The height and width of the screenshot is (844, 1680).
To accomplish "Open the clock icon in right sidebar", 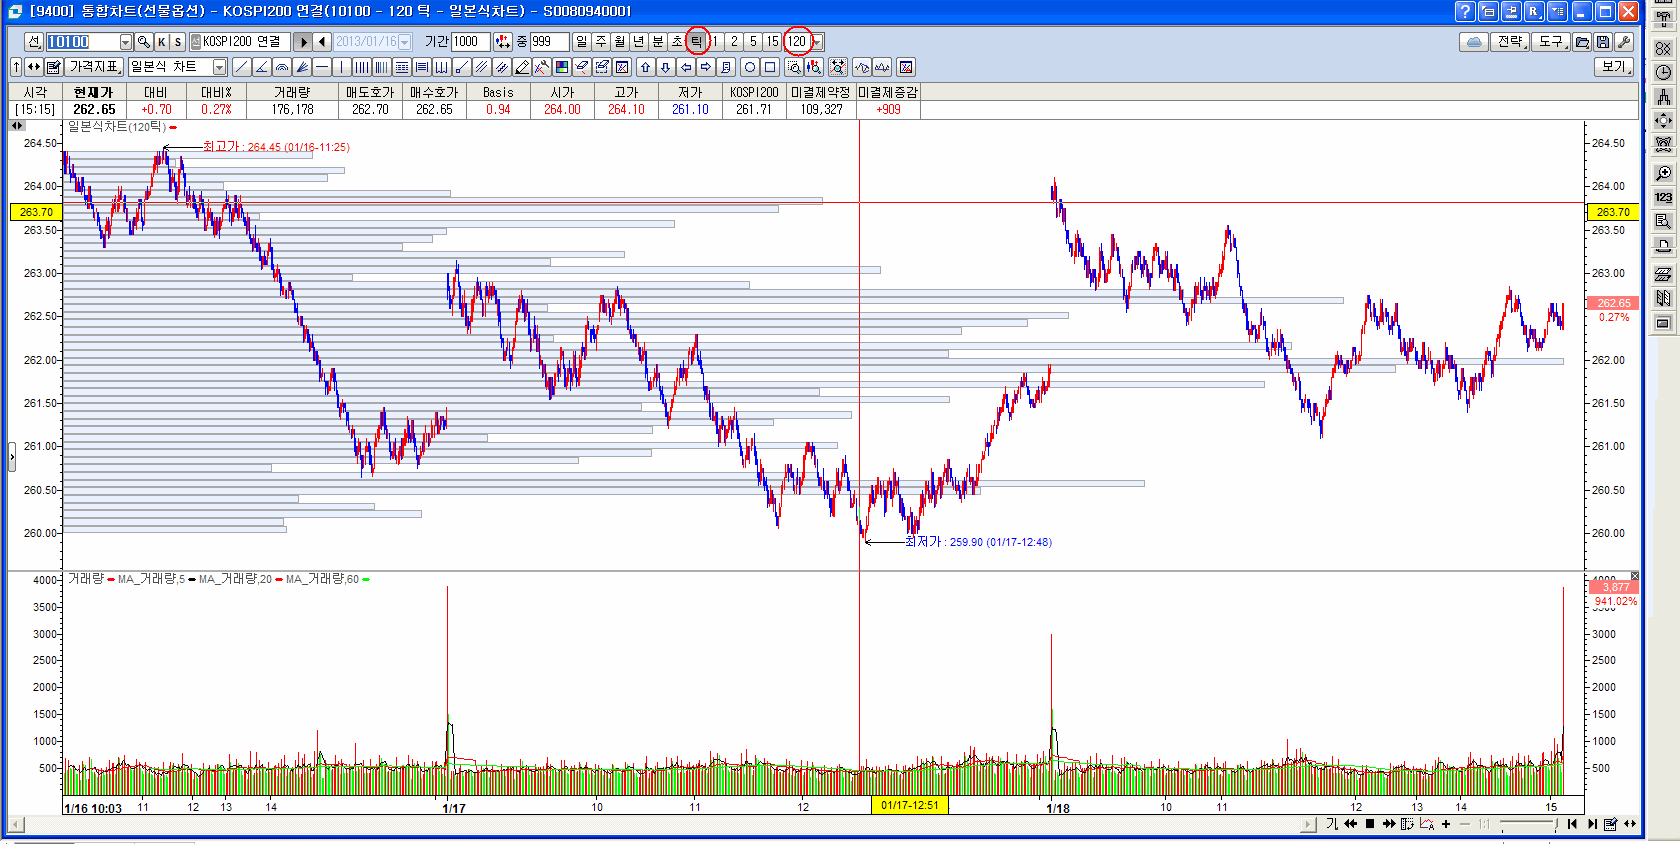I will point(1663,72).
